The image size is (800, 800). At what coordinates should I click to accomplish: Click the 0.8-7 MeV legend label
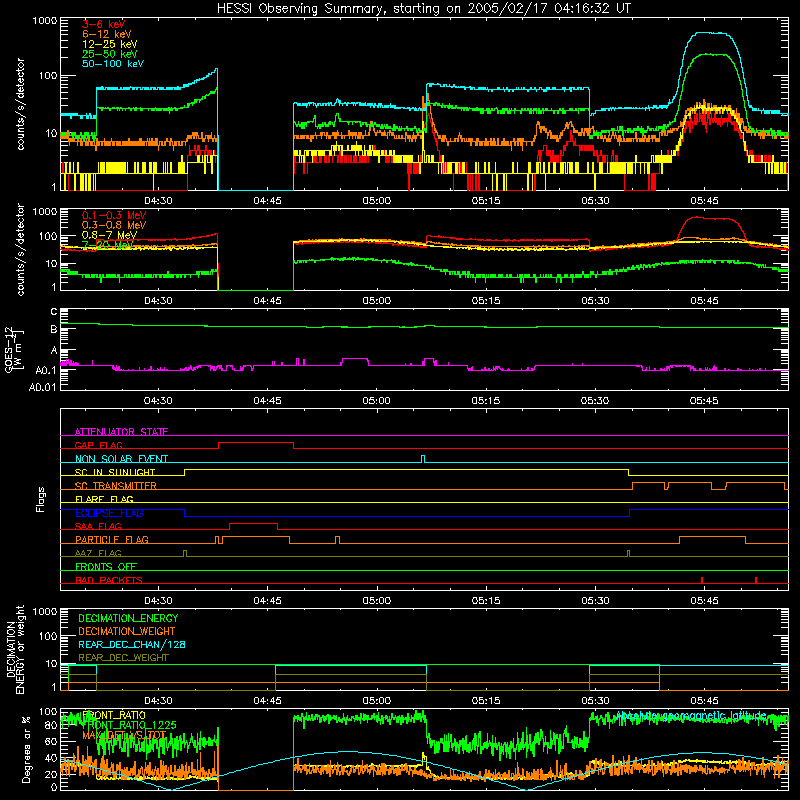[x=109, y=235]
